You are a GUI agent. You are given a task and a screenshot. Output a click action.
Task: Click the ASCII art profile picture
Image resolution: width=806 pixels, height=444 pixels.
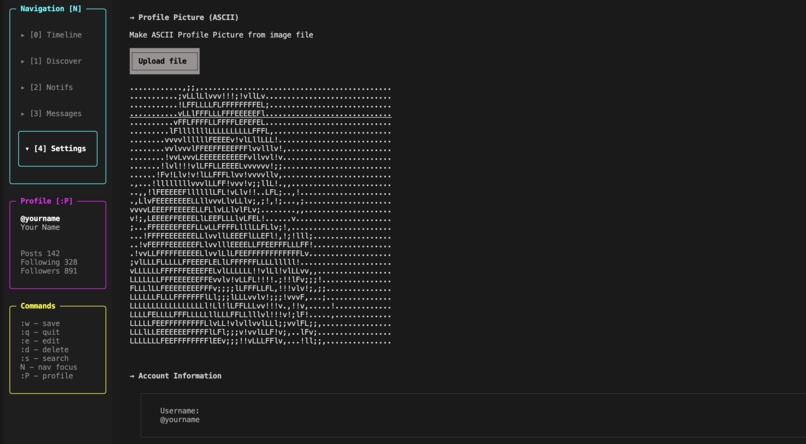(260, 215)
